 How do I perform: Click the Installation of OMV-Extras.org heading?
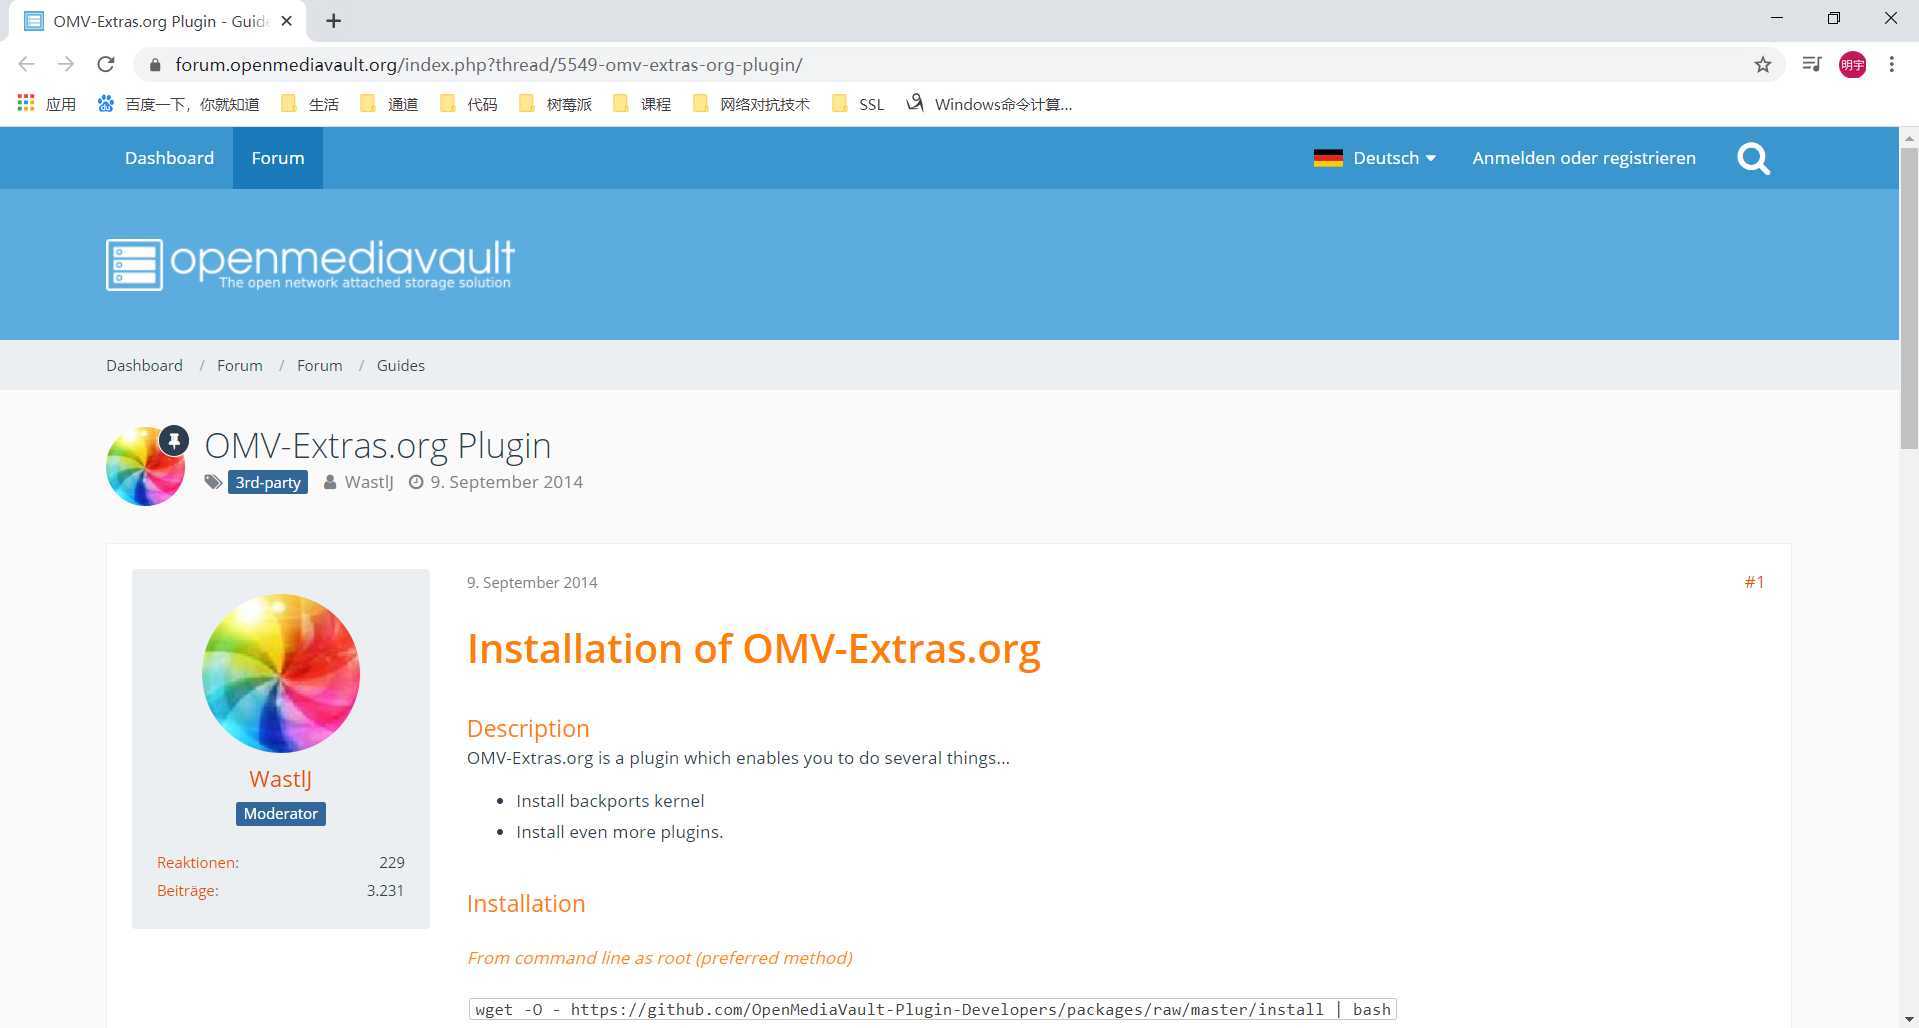click(x=754, y=648)
